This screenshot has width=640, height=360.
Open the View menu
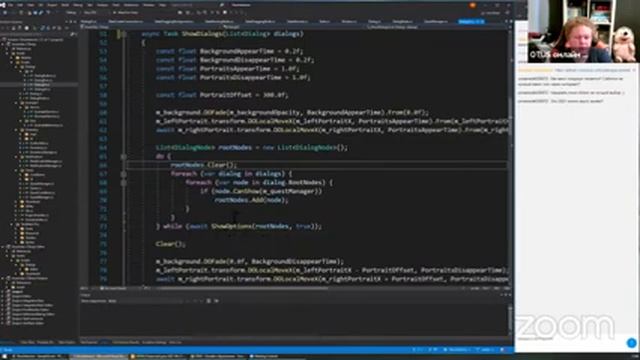pyautogui.click(x=31, y=5)
